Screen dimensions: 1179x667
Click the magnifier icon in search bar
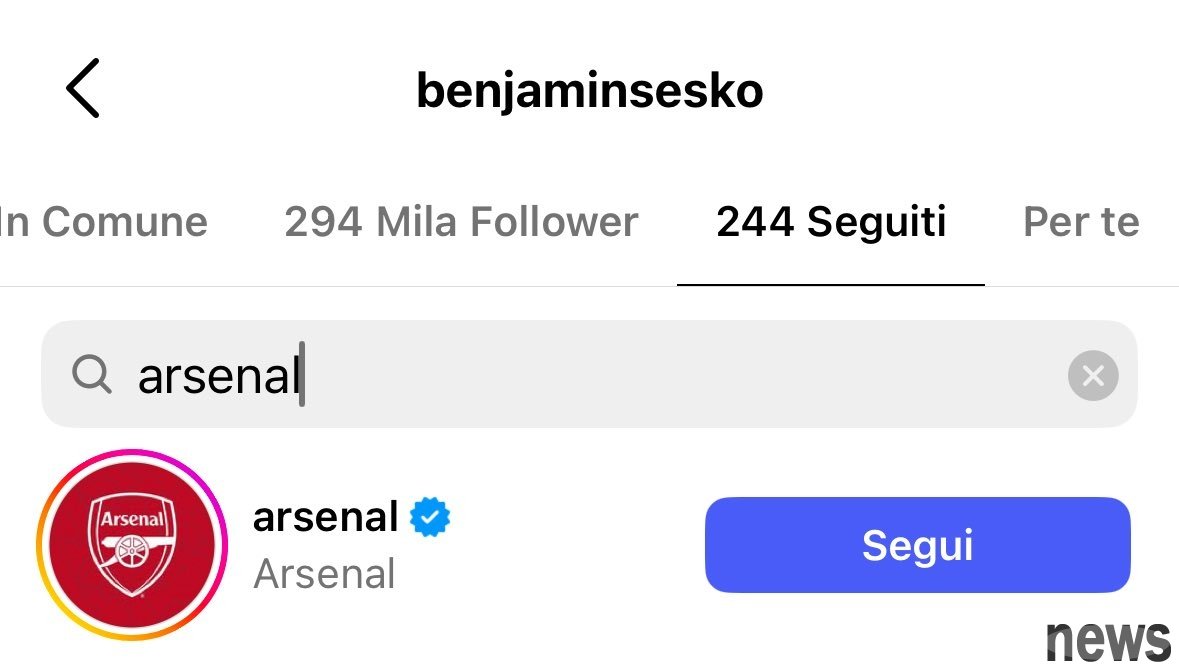pyautogui.click(x=92, y=375)
